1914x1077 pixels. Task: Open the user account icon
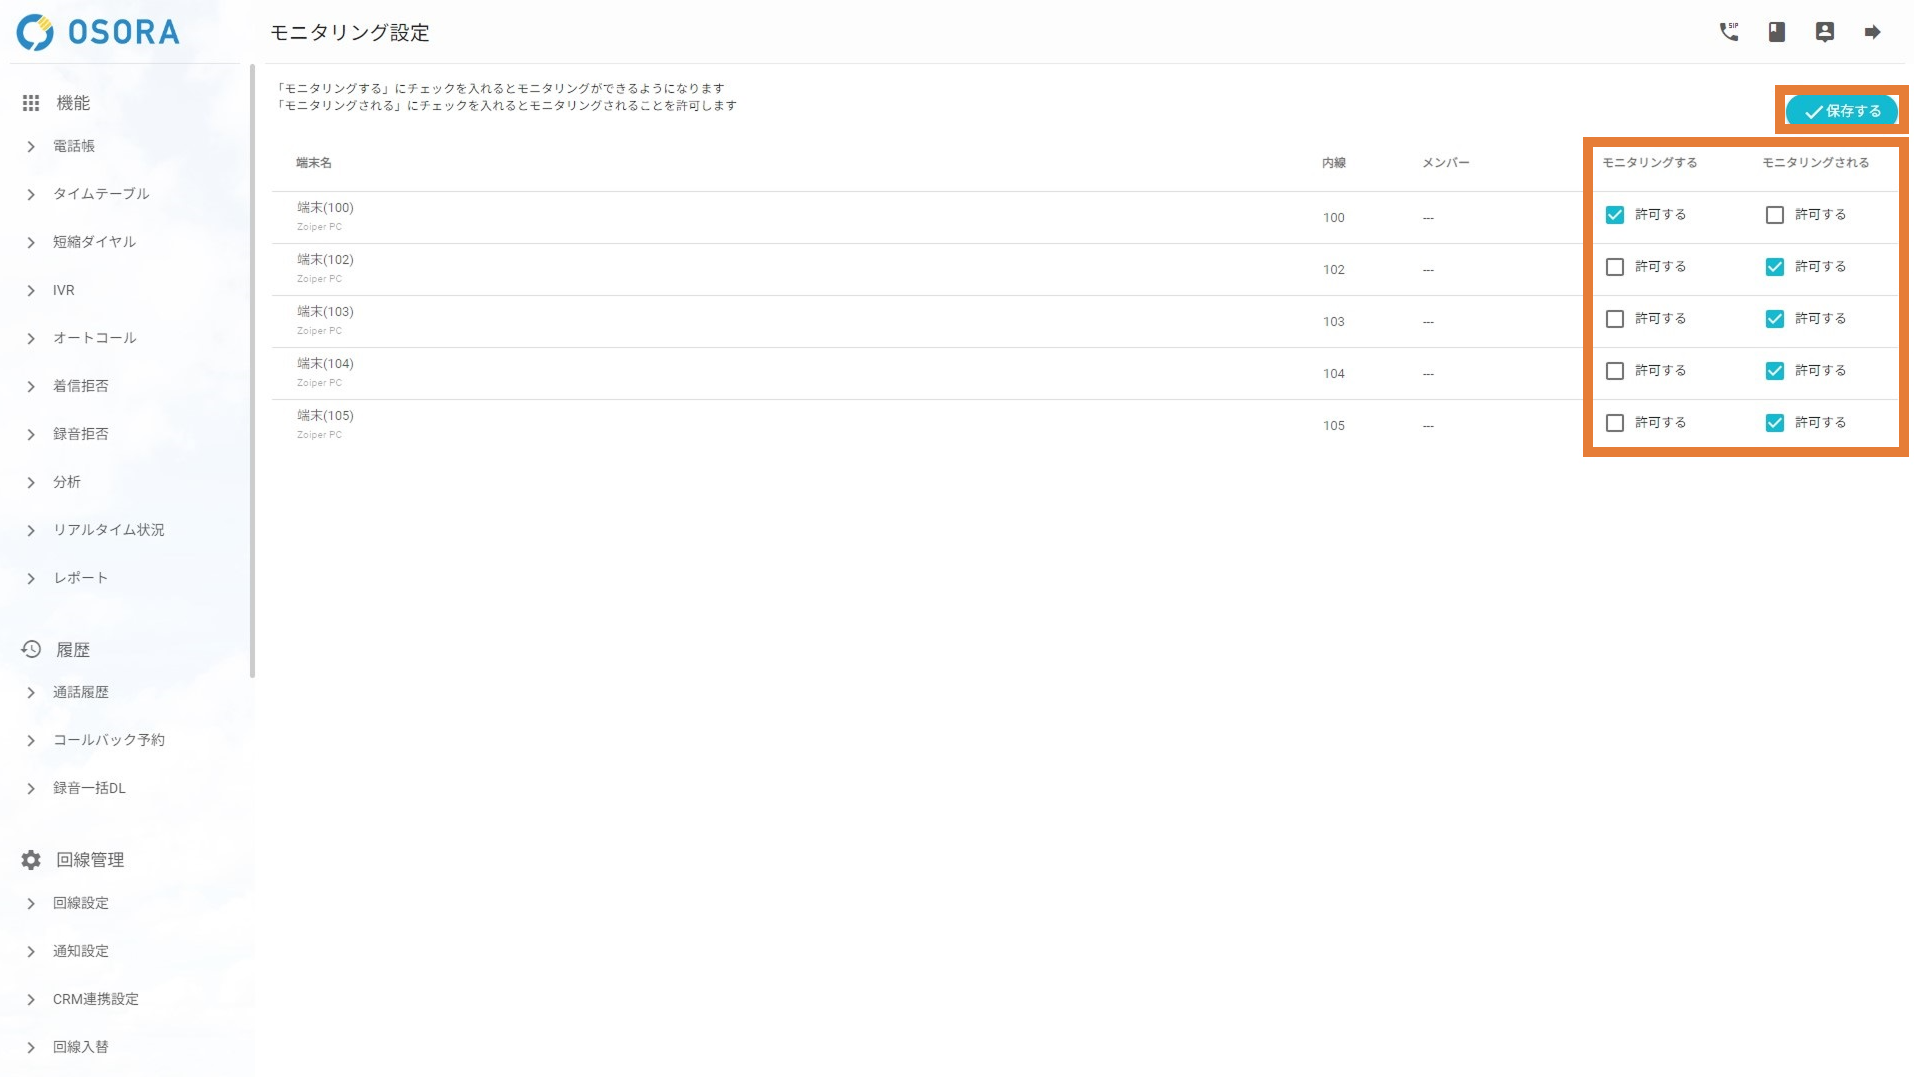(x=1824, y=32)
